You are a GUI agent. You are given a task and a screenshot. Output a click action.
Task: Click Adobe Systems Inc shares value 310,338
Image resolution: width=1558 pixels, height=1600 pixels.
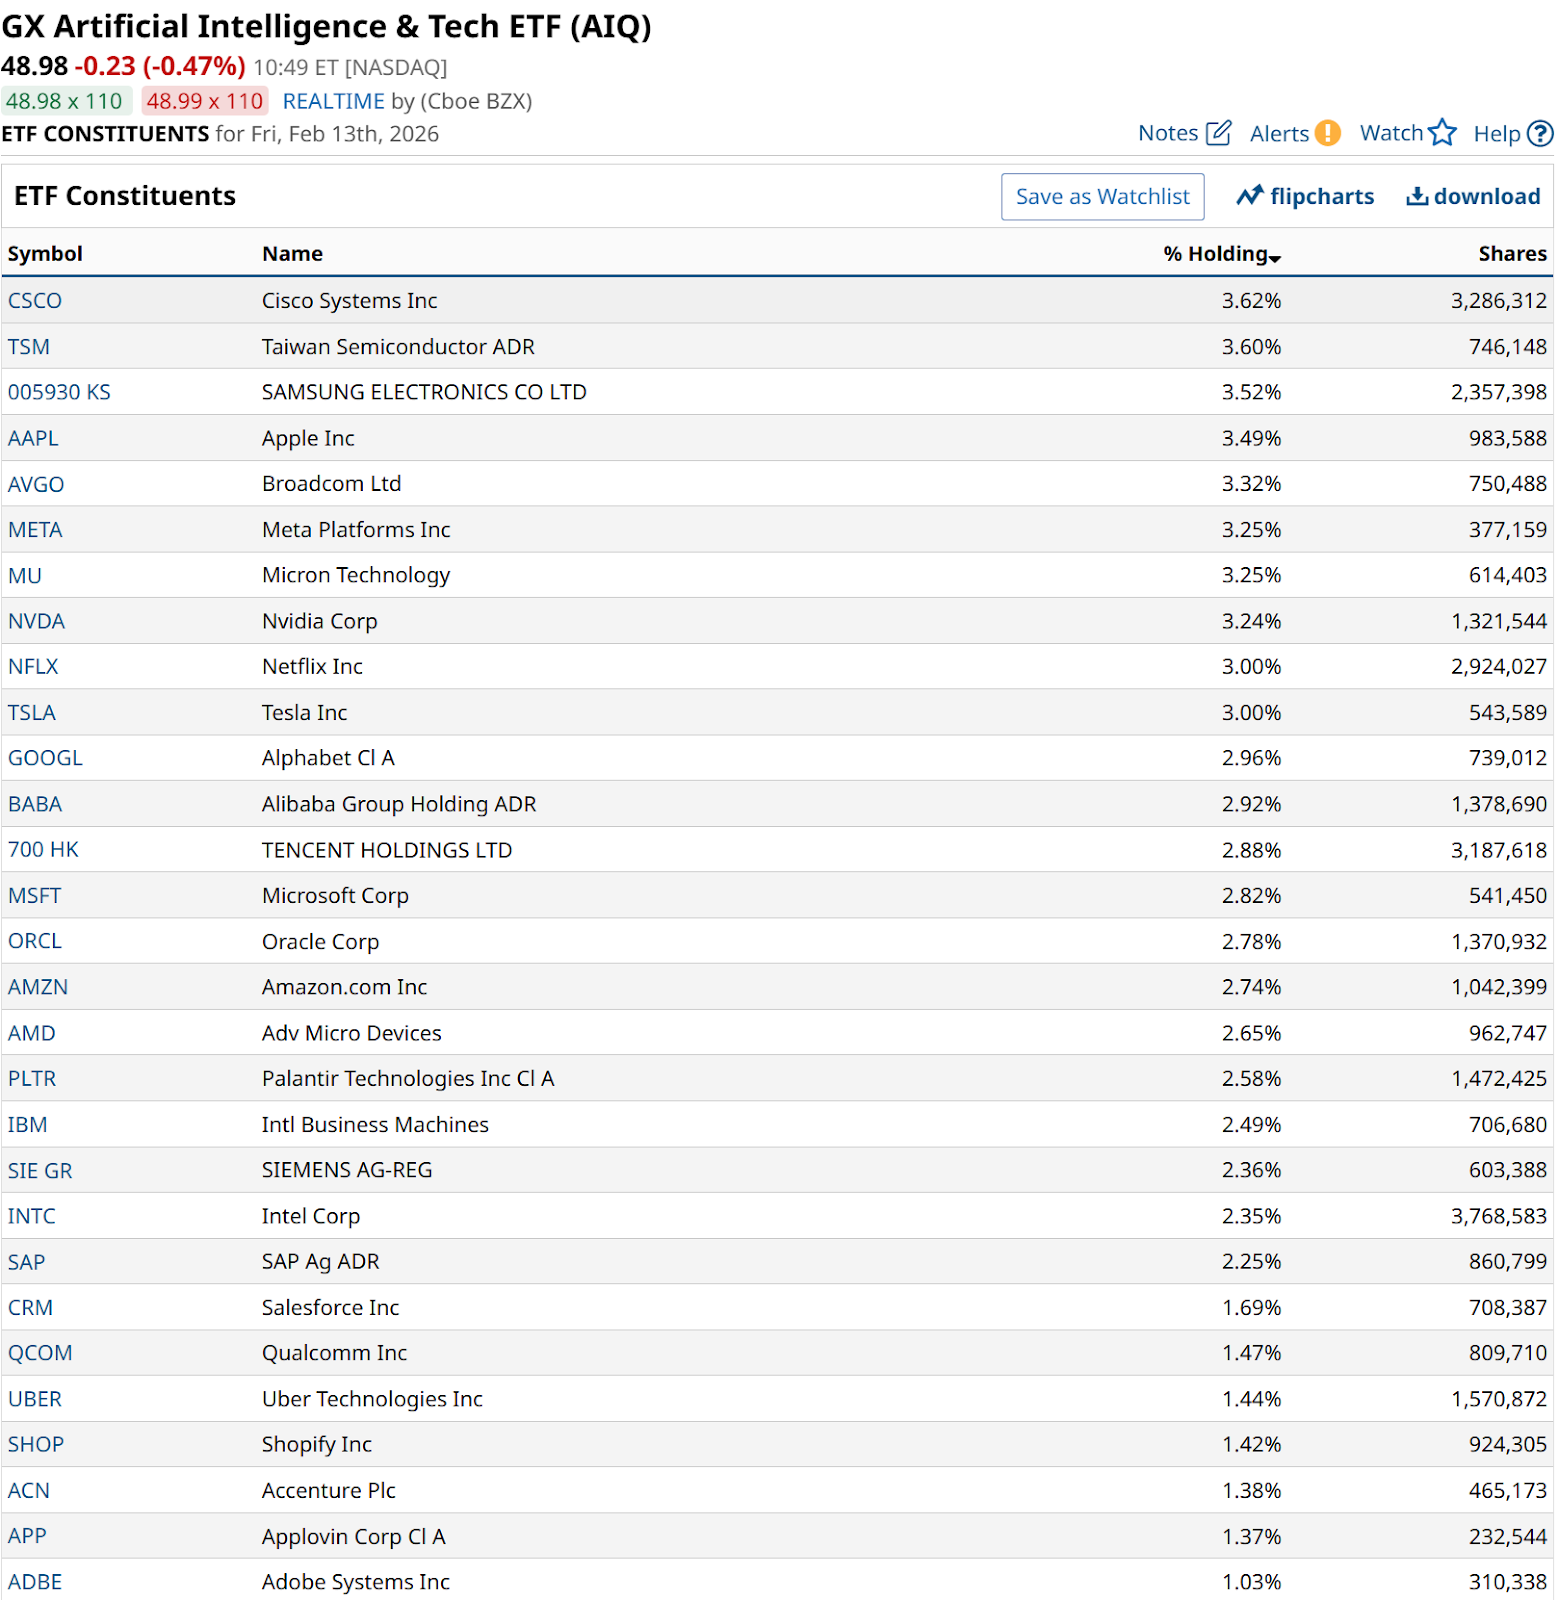tap(1508, 1582)
